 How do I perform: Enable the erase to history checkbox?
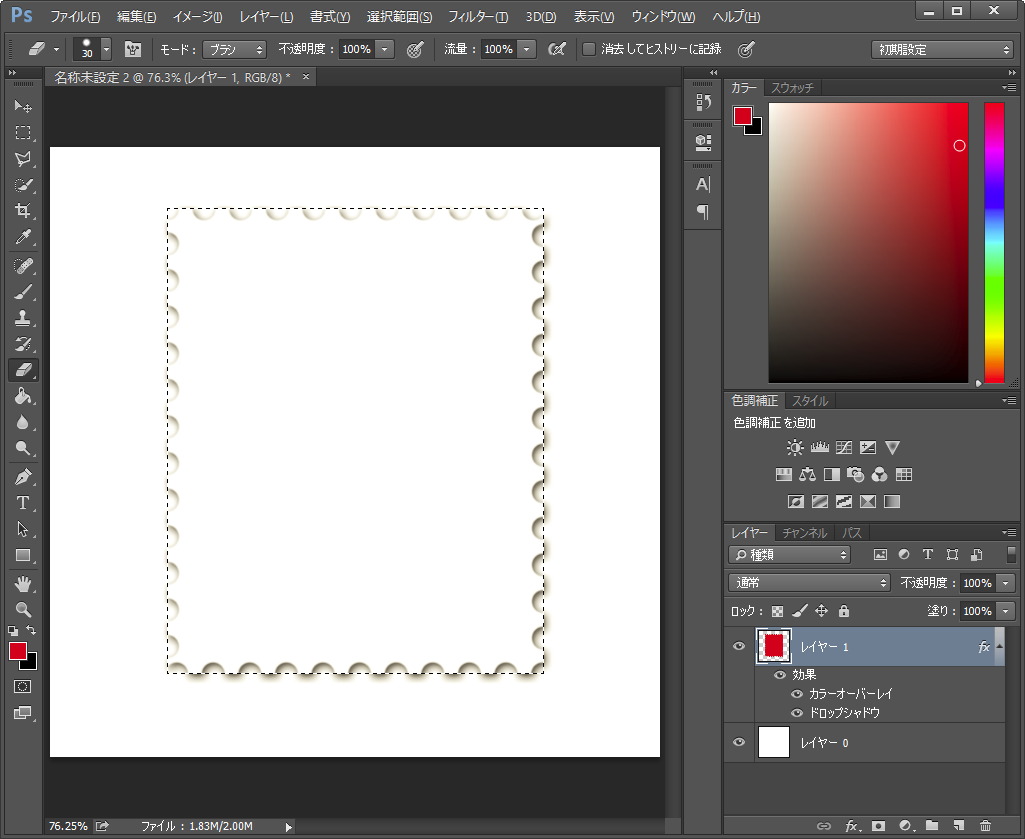pyautogui.click(x=589, y=49)
